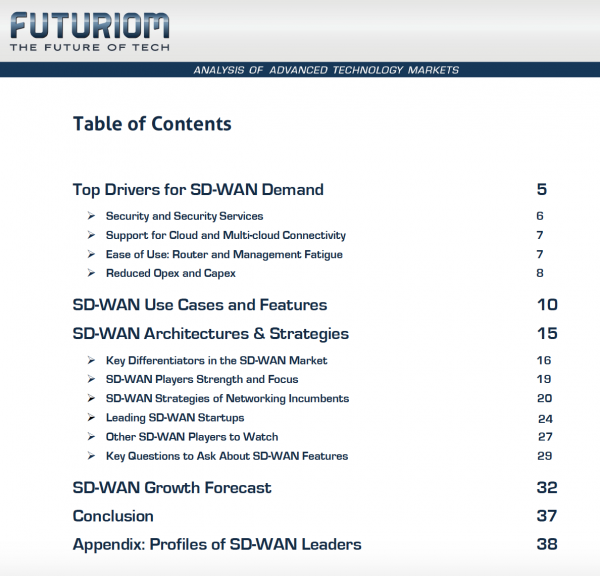Go to 'Support for Cloud and Multi-cloud Connectivity'
The height and width of the screenshot is (576, 600).
[x=226, y=235]
